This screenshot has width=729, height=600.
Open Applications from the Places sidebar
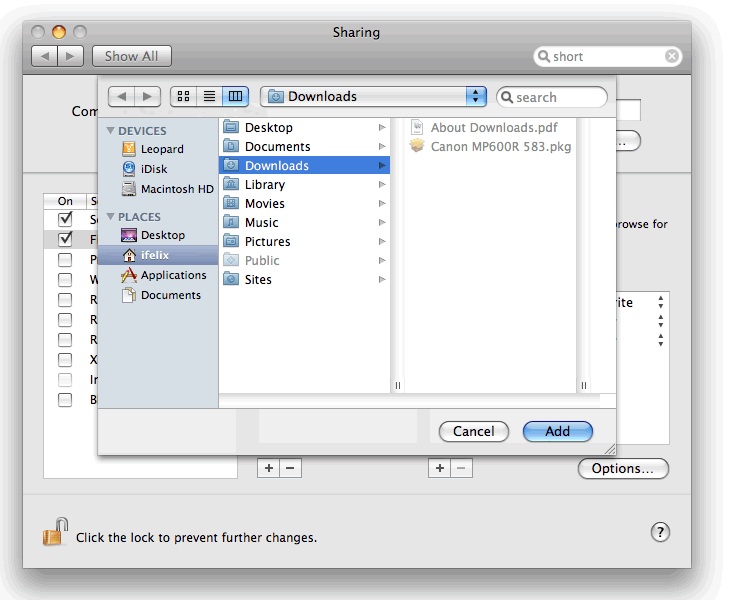click(173, 275)
